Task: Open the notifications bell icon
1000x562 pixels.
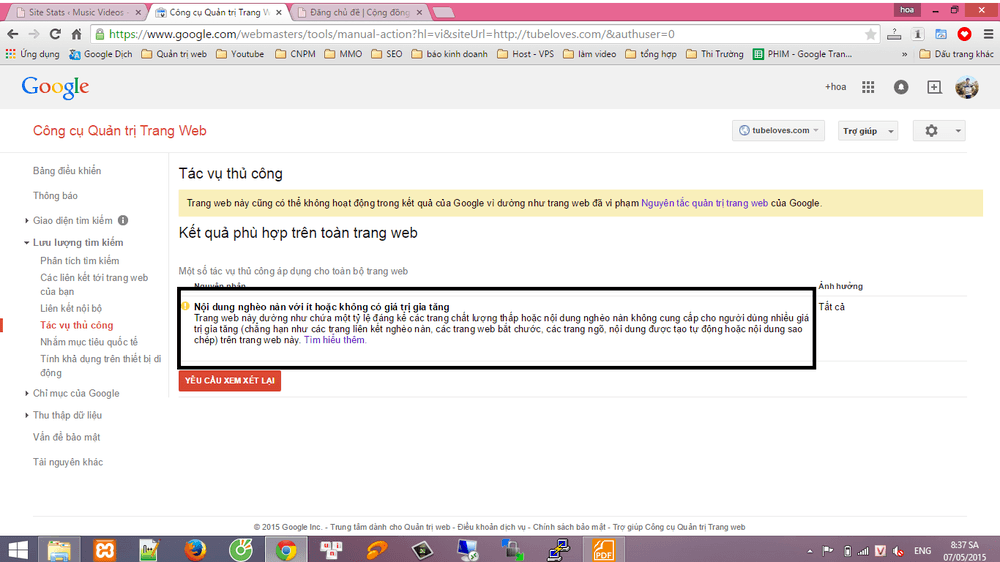Action: click(901, 87)
